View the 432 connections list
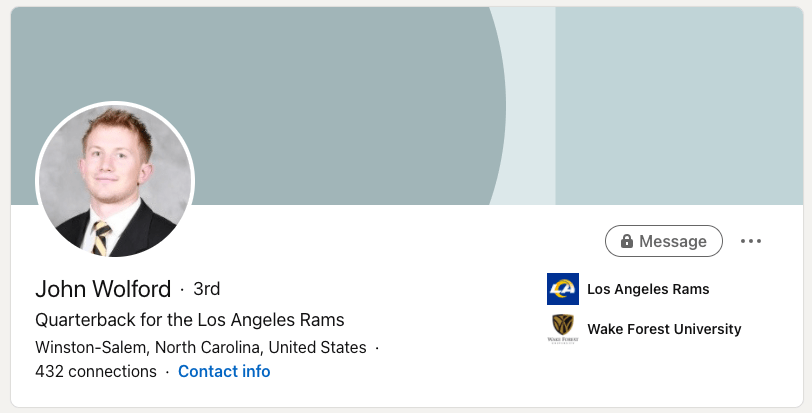This screenshot has height=413, width=812. [x=96, y=371]
